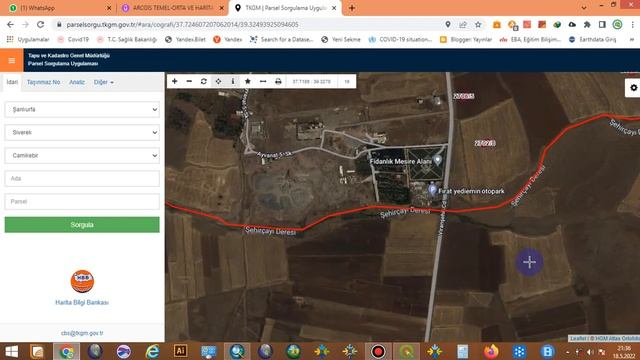Bookmark this page with the star
Image resolution: width=640 pixels, height=360 pixels.
coord(478,24)
